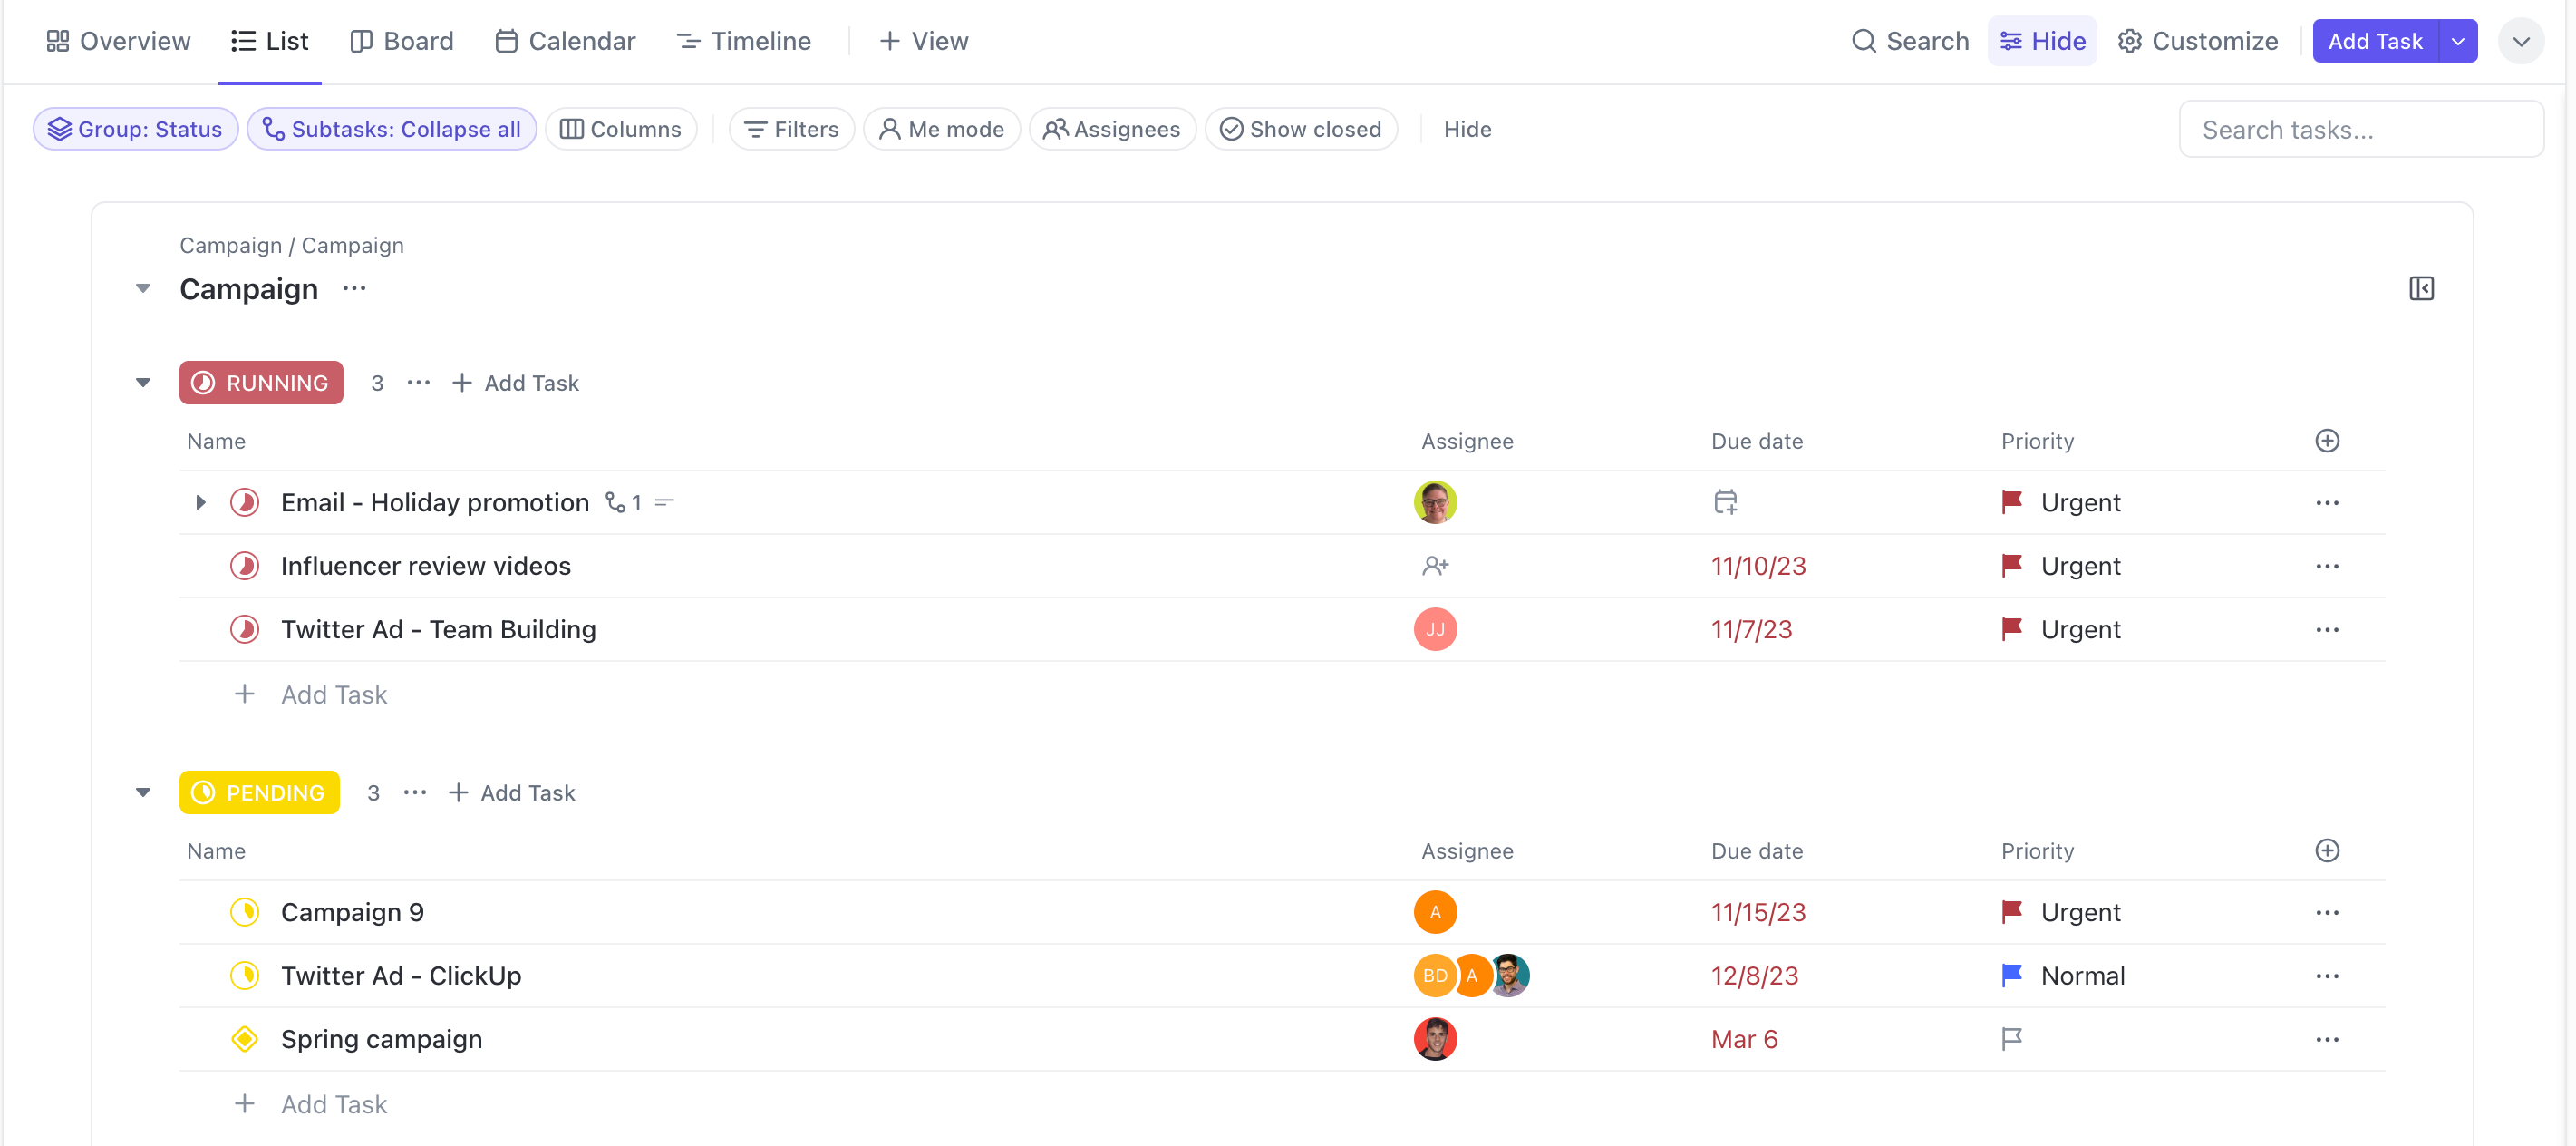Open the Add Task dropdown arrow
Viewport: 2576px width, 1146px height.
click(x=2457, y=41)
